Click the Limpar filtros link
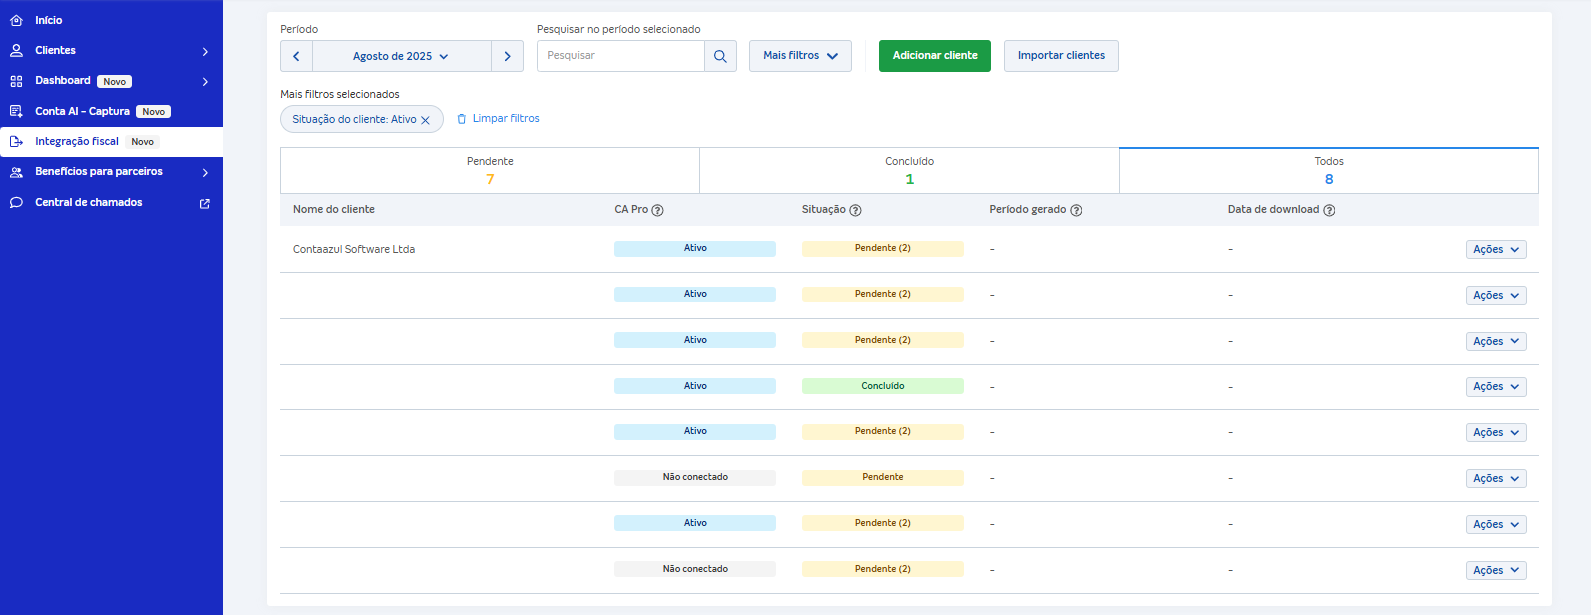The height and width of the screenshot is (615, 1591). tap(506, 119)
